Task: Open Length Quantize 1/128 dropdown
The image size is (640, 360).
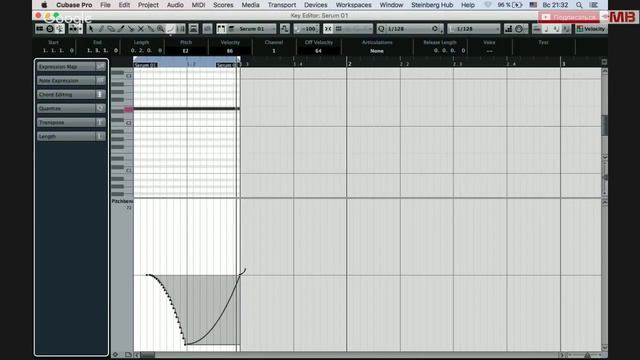Action: coord(473,29)
